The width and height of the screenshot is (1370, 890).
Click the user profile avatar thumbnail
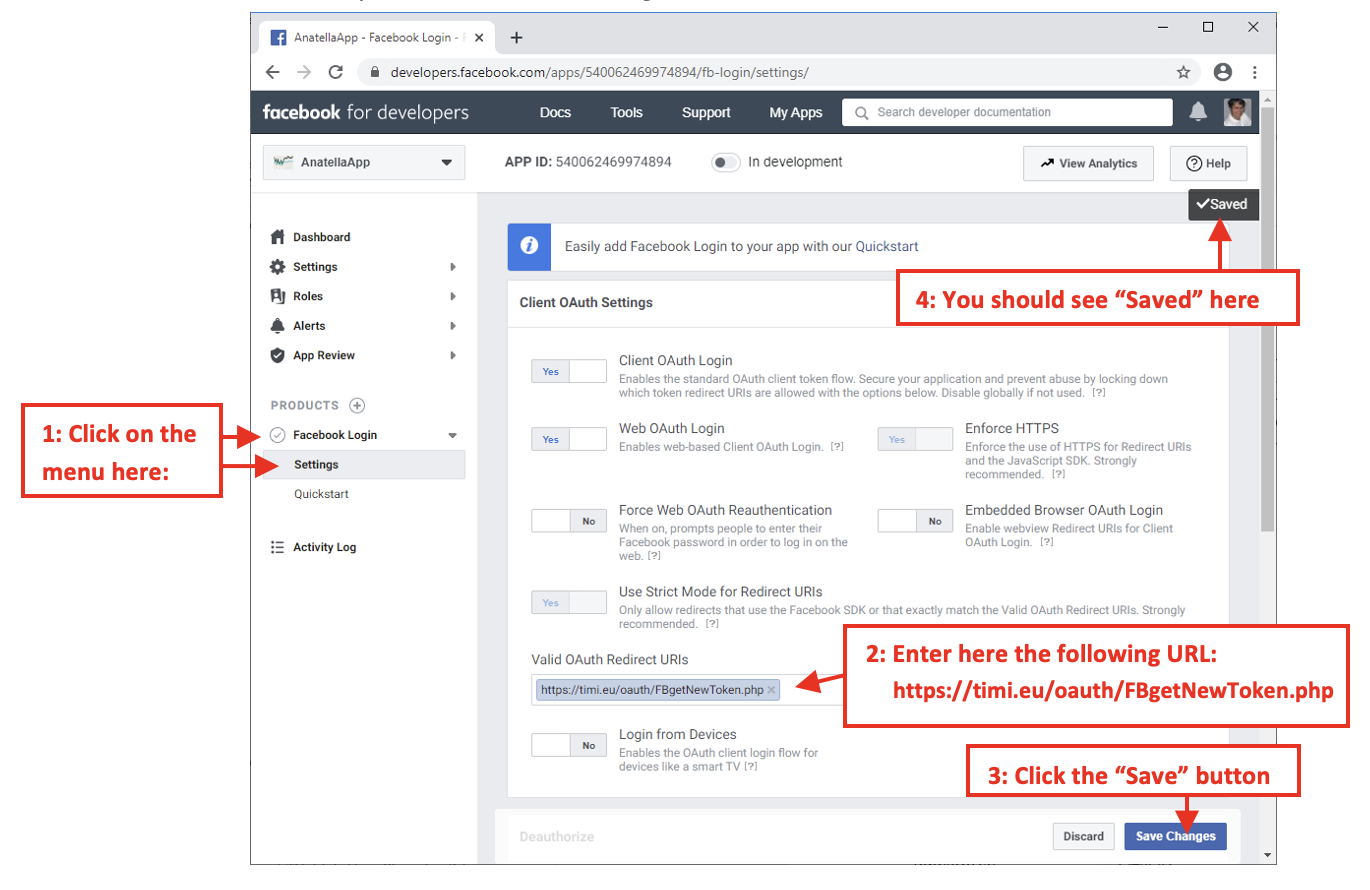[1237, 112]
